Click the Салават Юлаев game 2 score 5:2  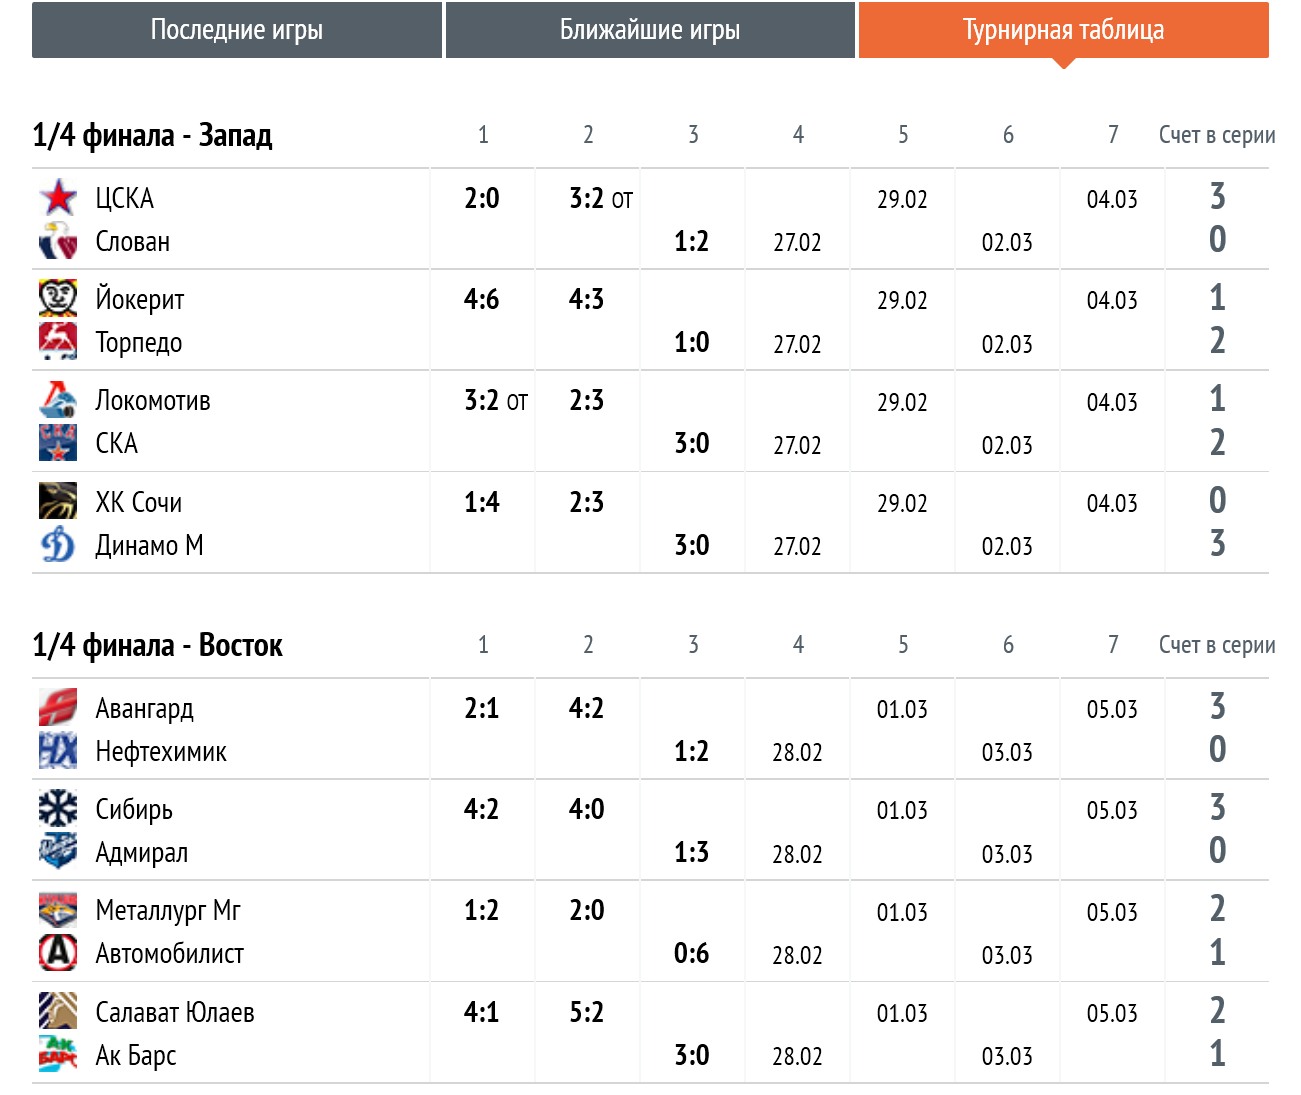(587, 1013)
